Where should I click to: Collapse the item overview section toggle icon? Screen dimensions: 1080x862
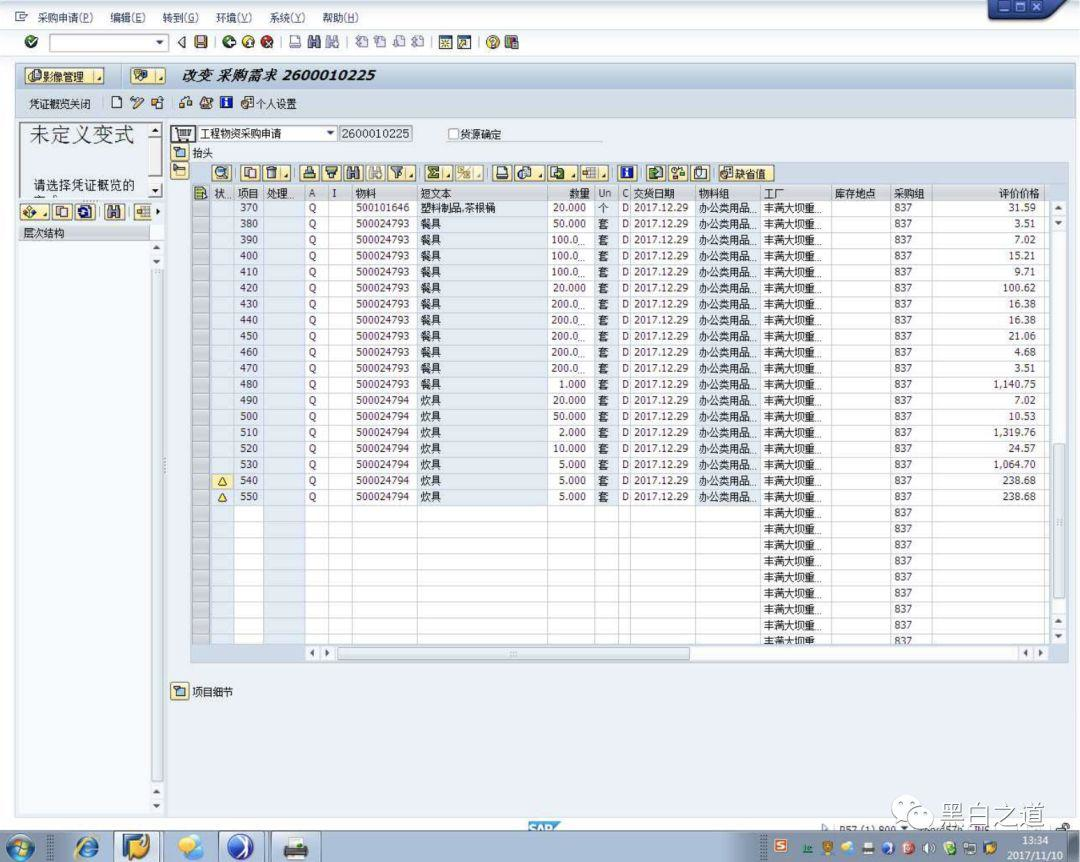(179, 170)
